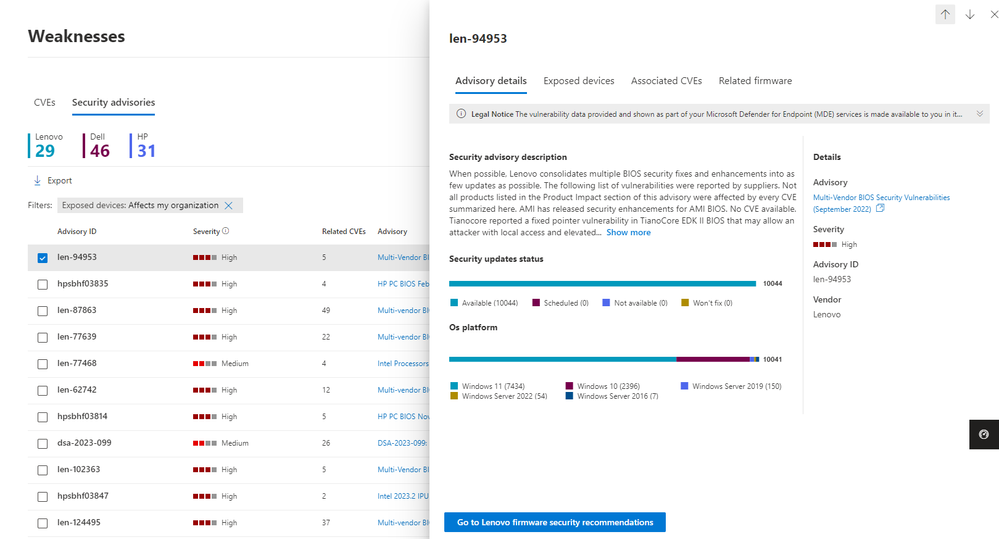Check the hpsbhf03835 row checkbox
This screenshot has width=999, height=539.
click(x=43, y=285)
